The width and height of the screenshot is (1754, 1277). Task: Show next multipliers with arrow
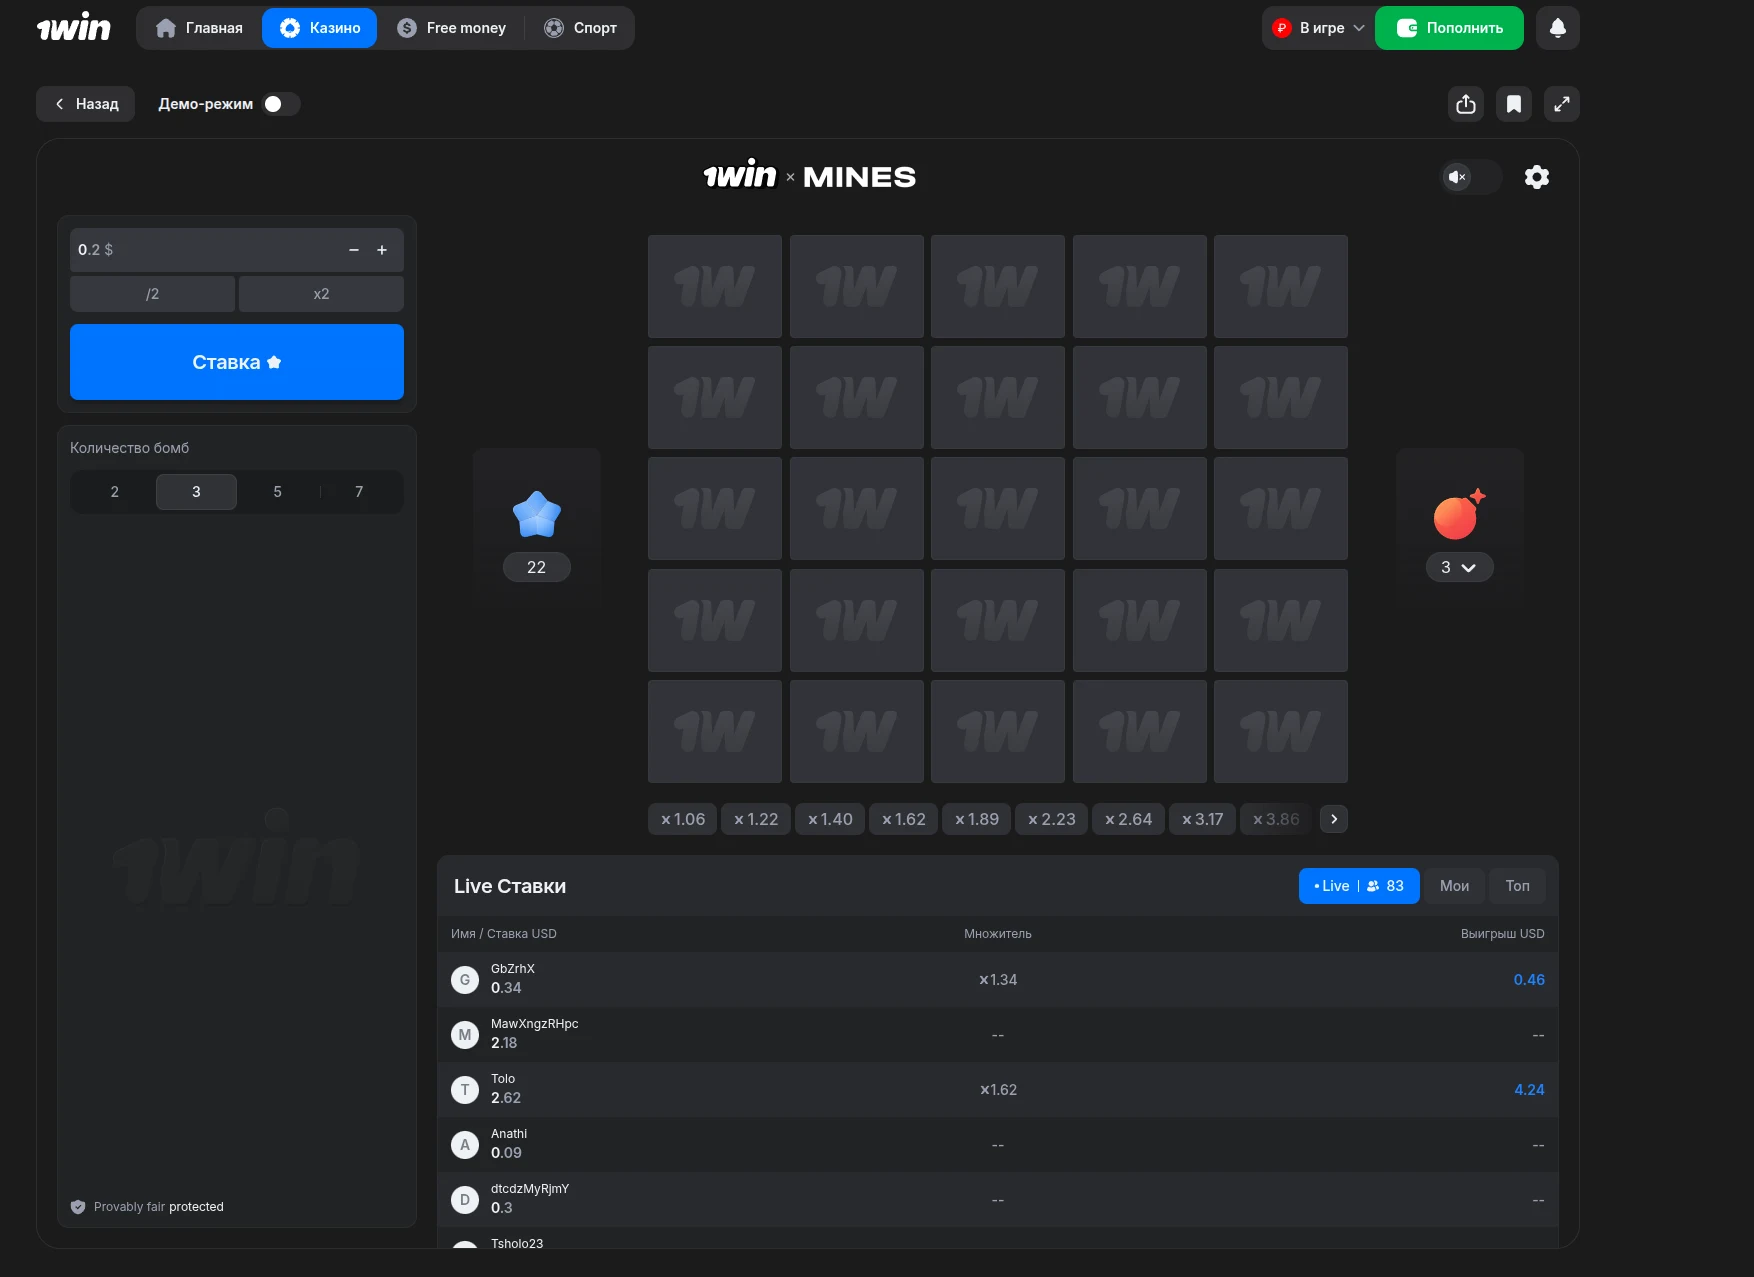(1334, 819)
